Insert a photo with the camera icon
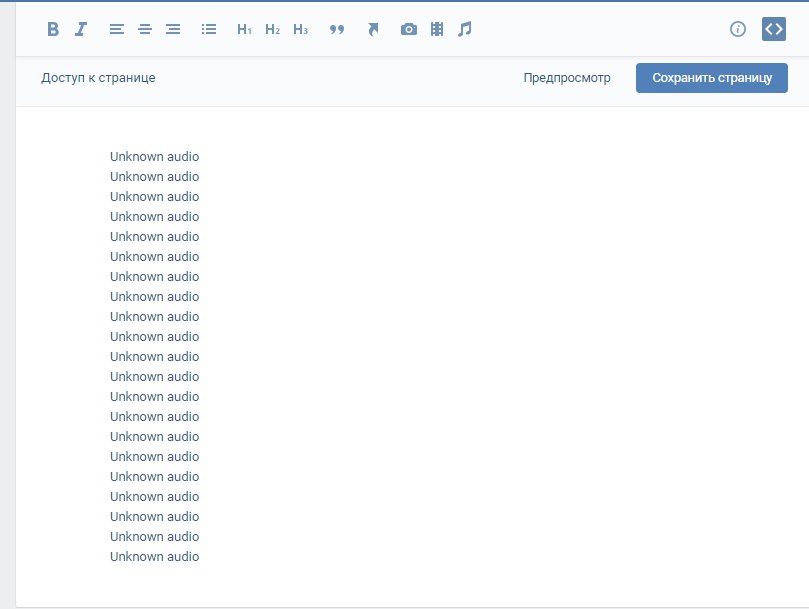Viewport: 809px width, 609px height. tap(408, 30)
